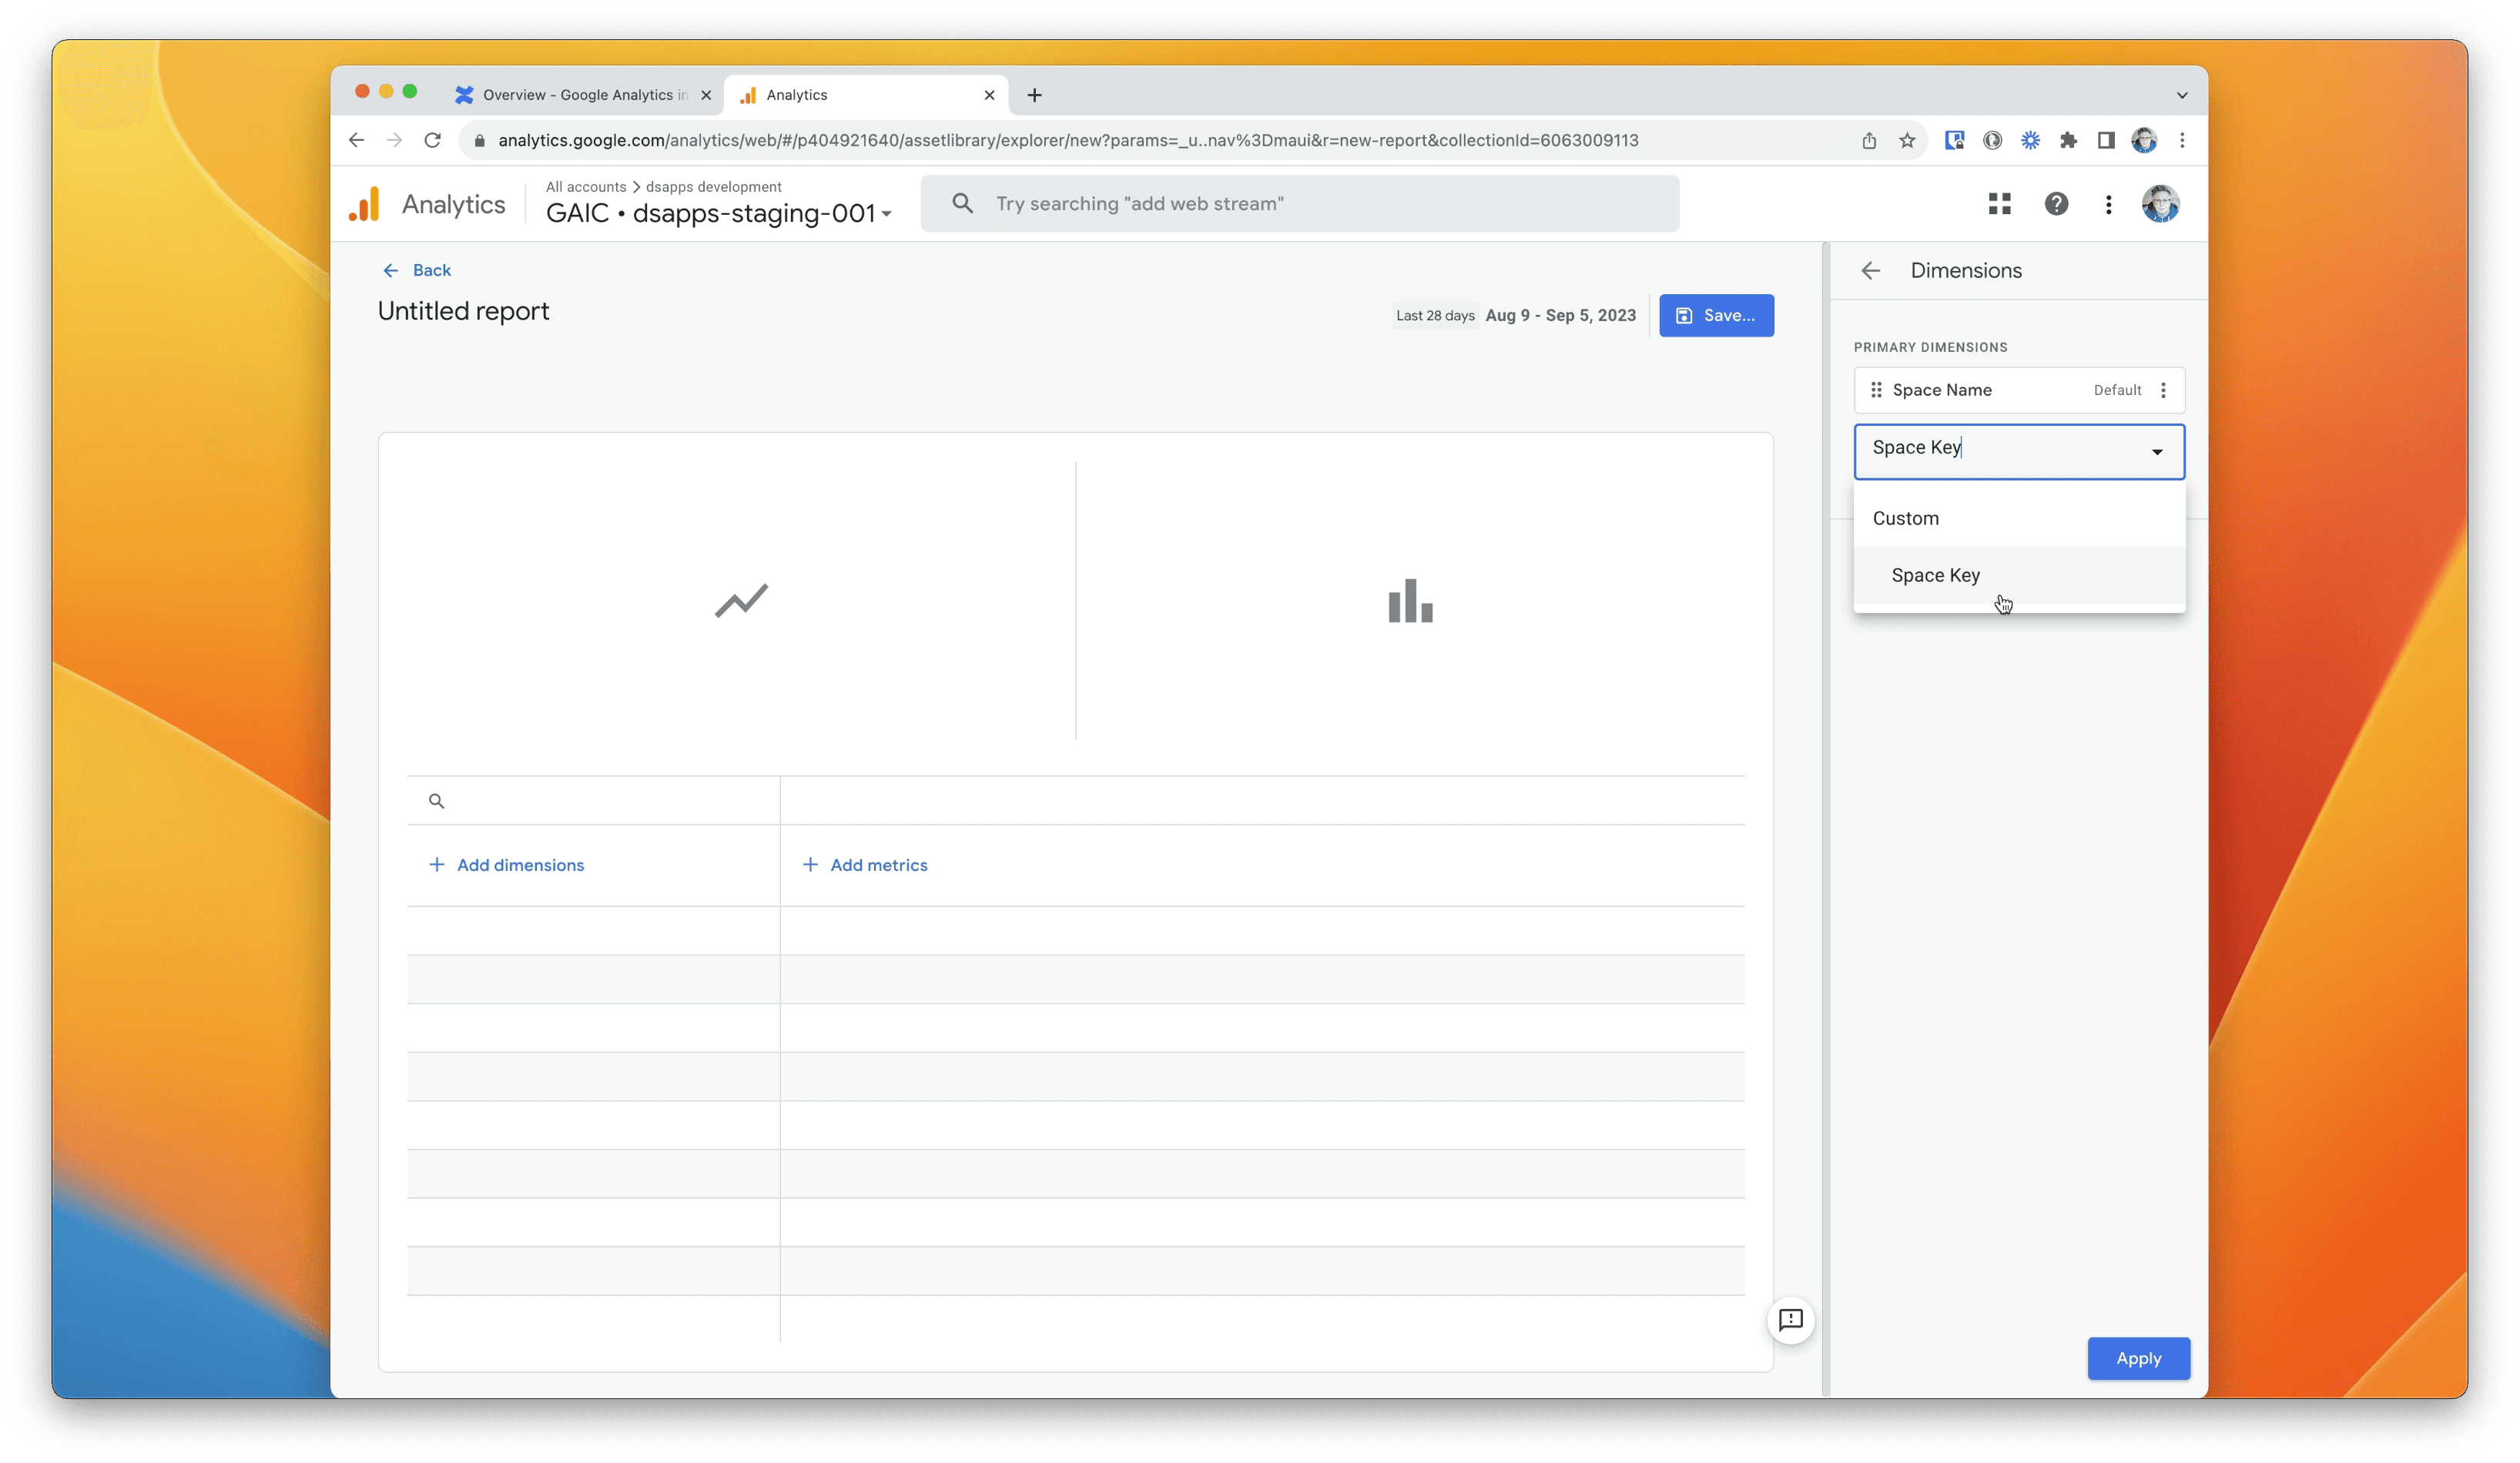This screenshot has width=2520, height=1463.
Task: Open the Space Key dimension dropdown arrow
Action: pos(2157,452)
